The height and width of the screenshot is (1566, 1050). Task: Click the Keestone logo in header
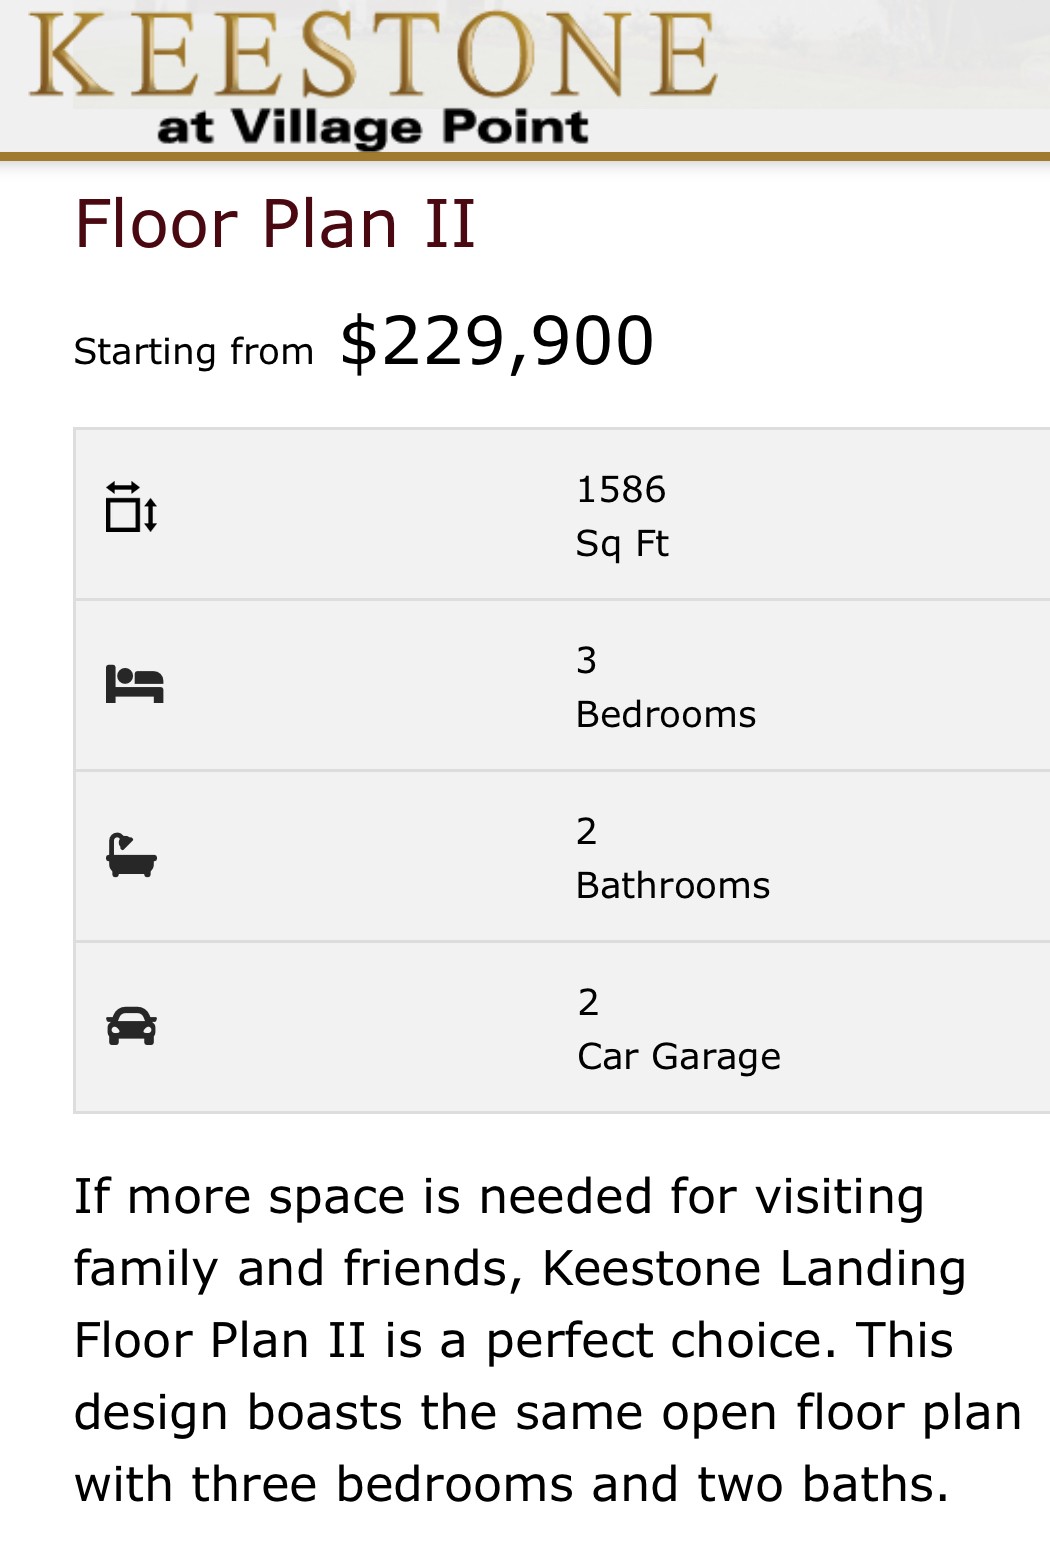click(x=372, y=57)
